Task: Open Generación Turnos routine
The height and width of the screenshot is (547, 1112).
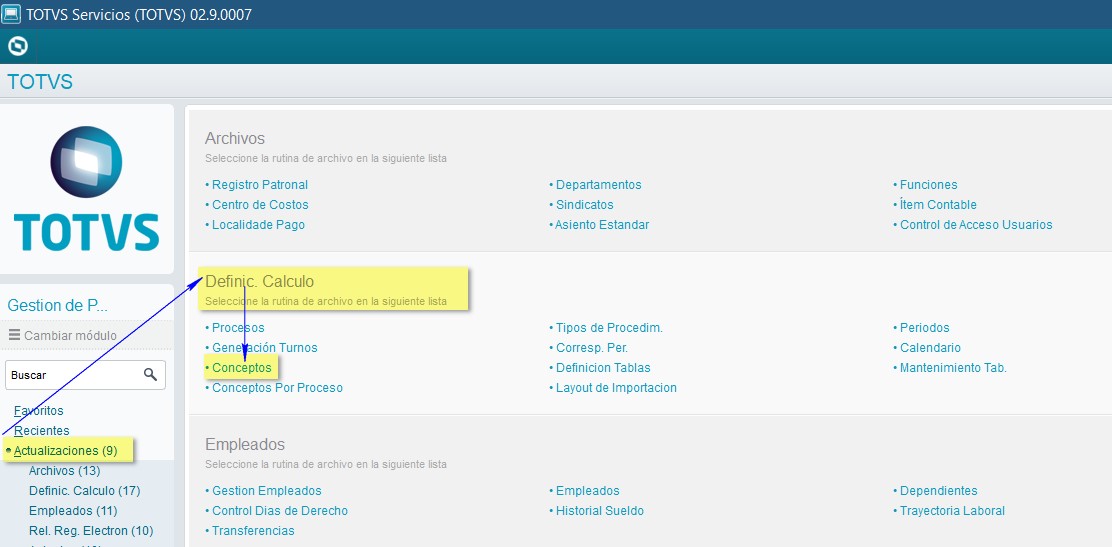Action: pos(265,348)
